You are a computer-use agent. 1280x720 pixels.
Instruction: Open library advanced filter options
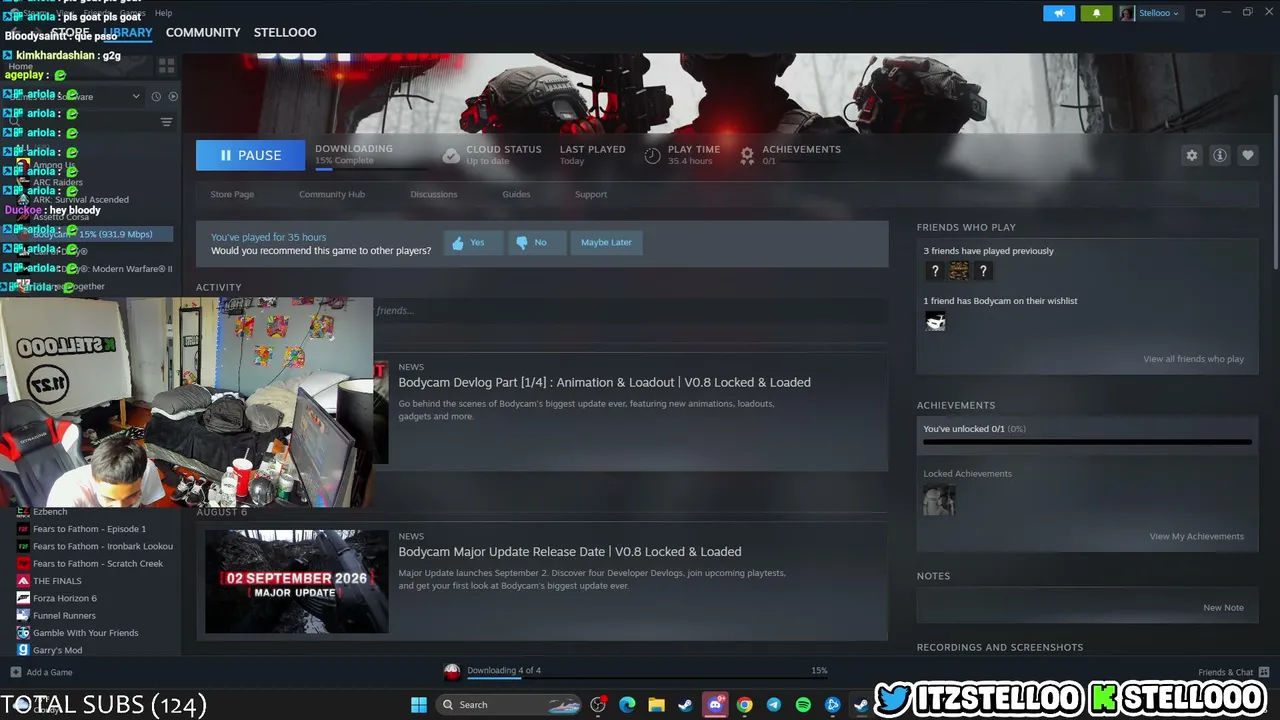(x=166, y=122)
